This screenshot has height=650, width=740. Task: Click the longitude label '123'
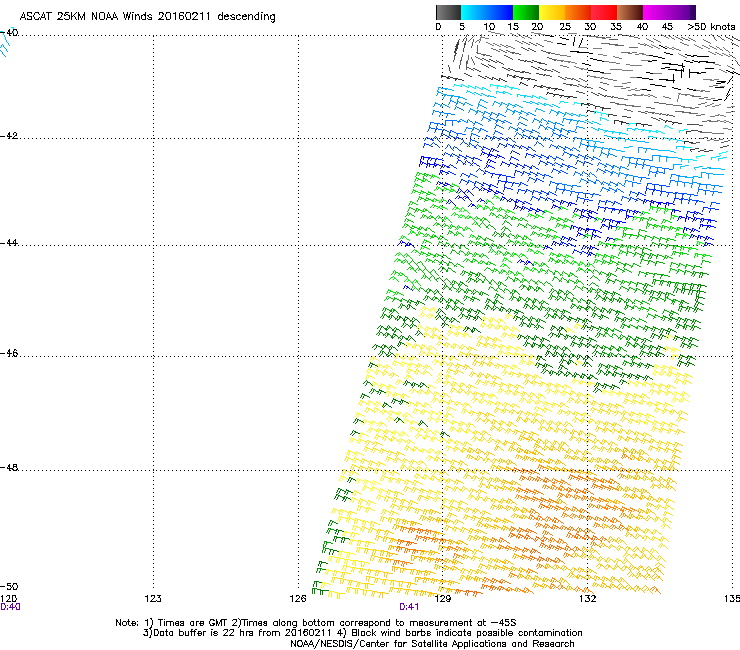(153, 599)
